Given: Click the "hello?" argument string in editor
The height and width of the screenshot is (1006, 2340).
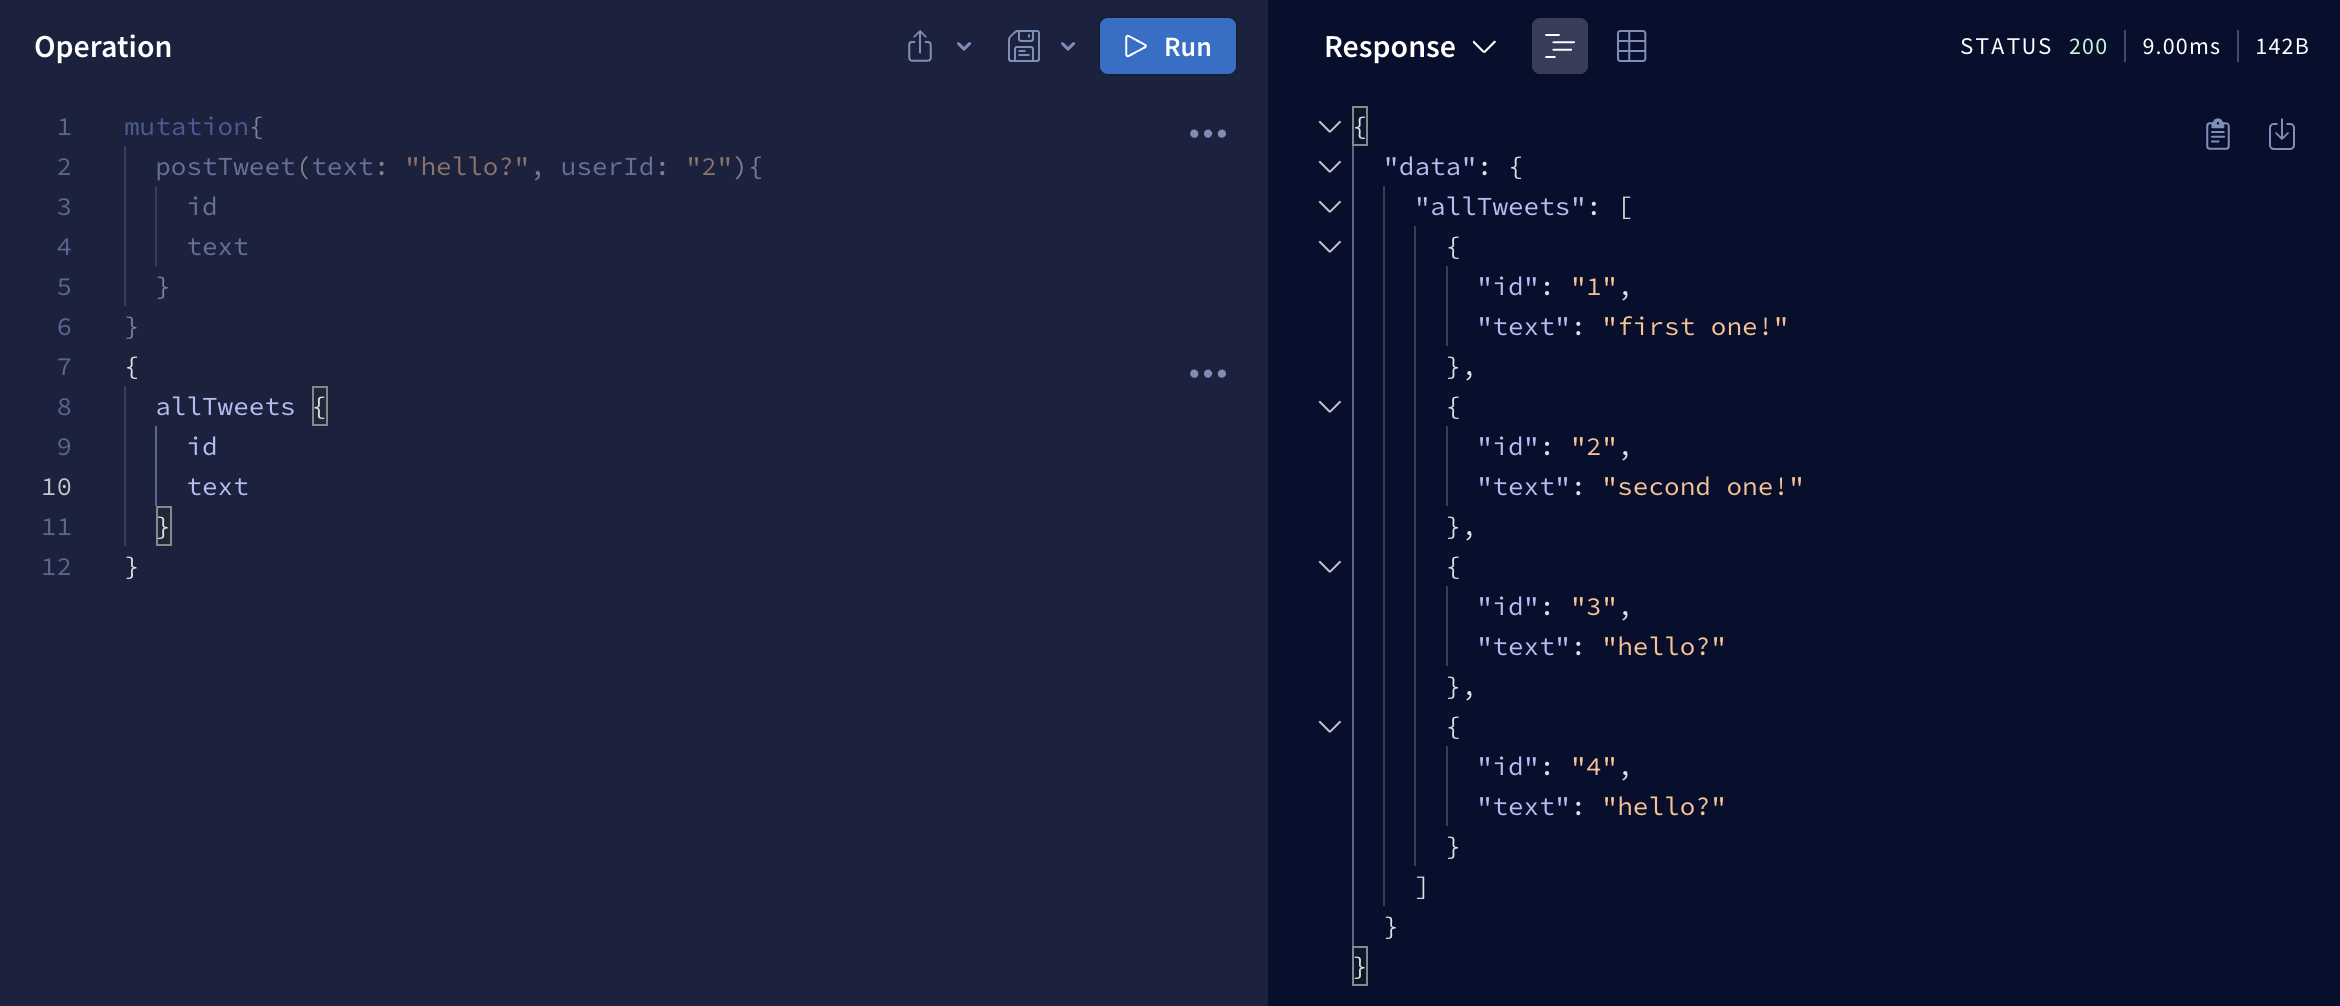Looking at the screenshot, I should 466,167.
